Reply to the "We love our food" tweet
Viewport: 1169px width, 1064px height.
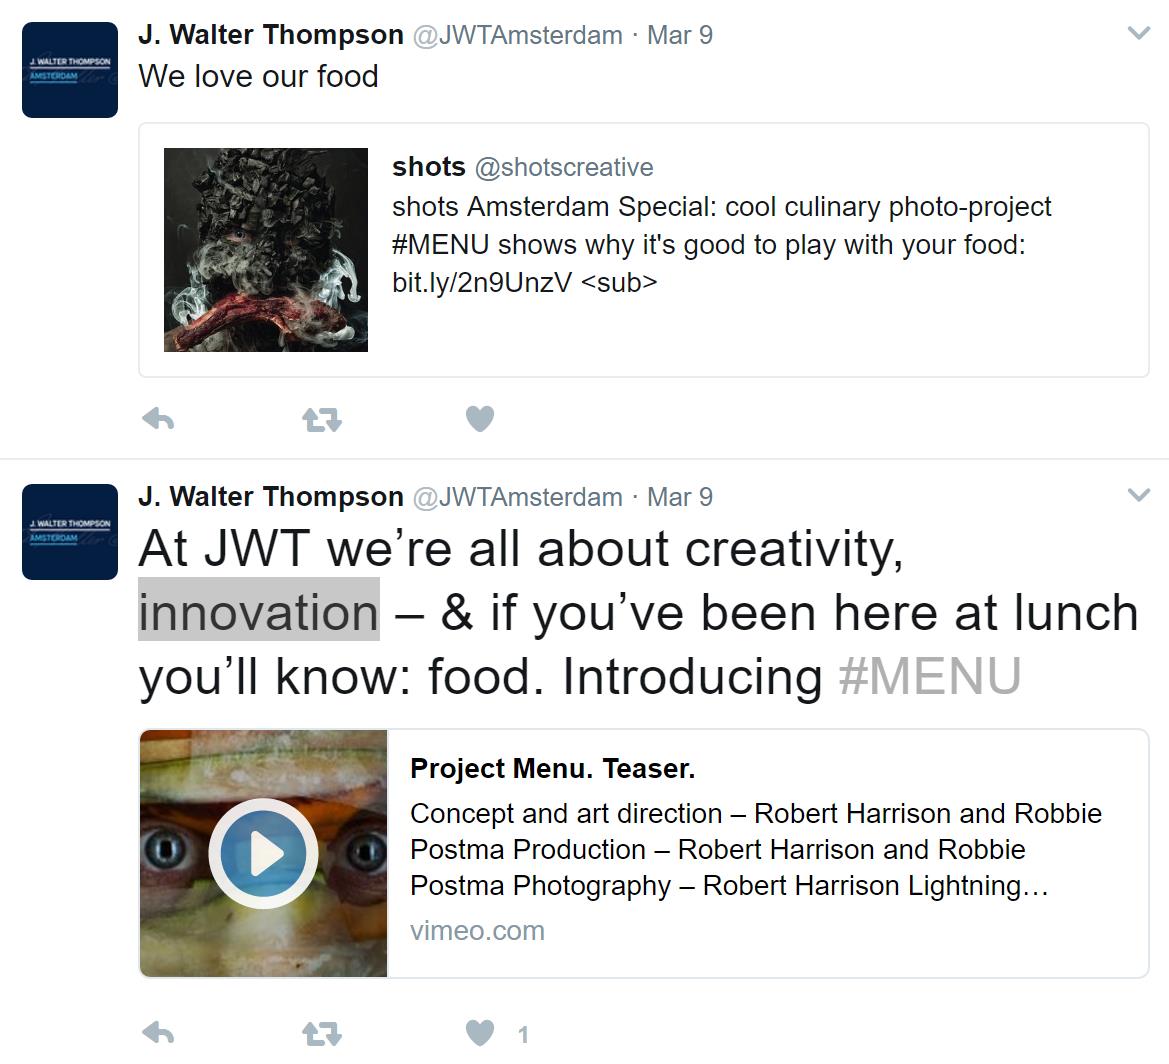158,419
